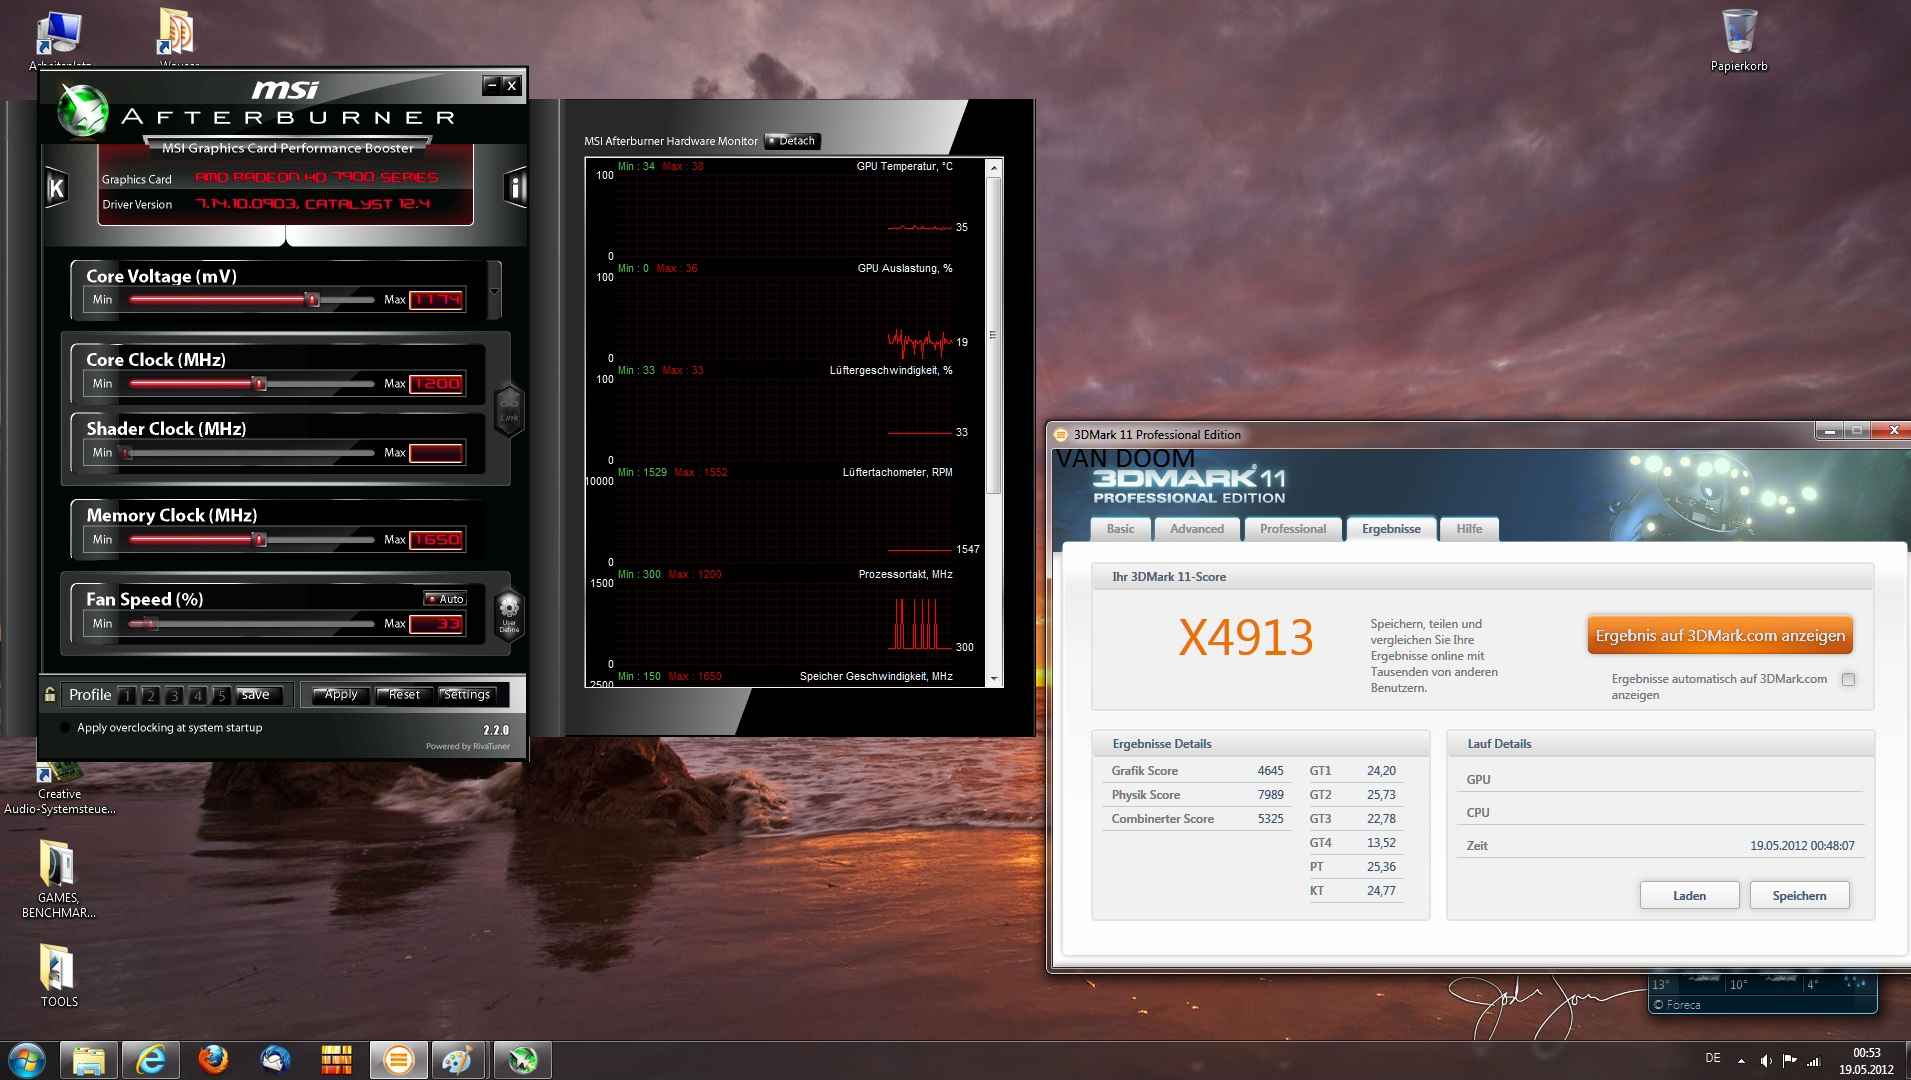
Task: Click the Fan Speed value field showing 33
Action: tap(436, 623)
